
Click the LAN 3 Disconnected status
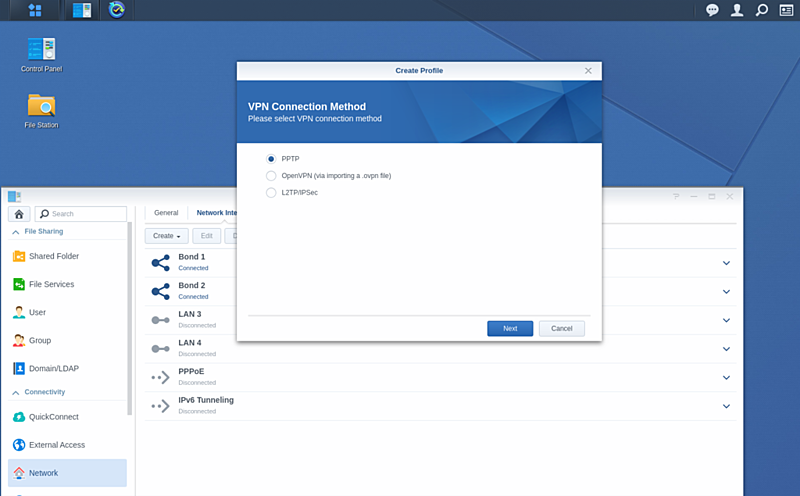pyautogui.click(x=197, y=325)
